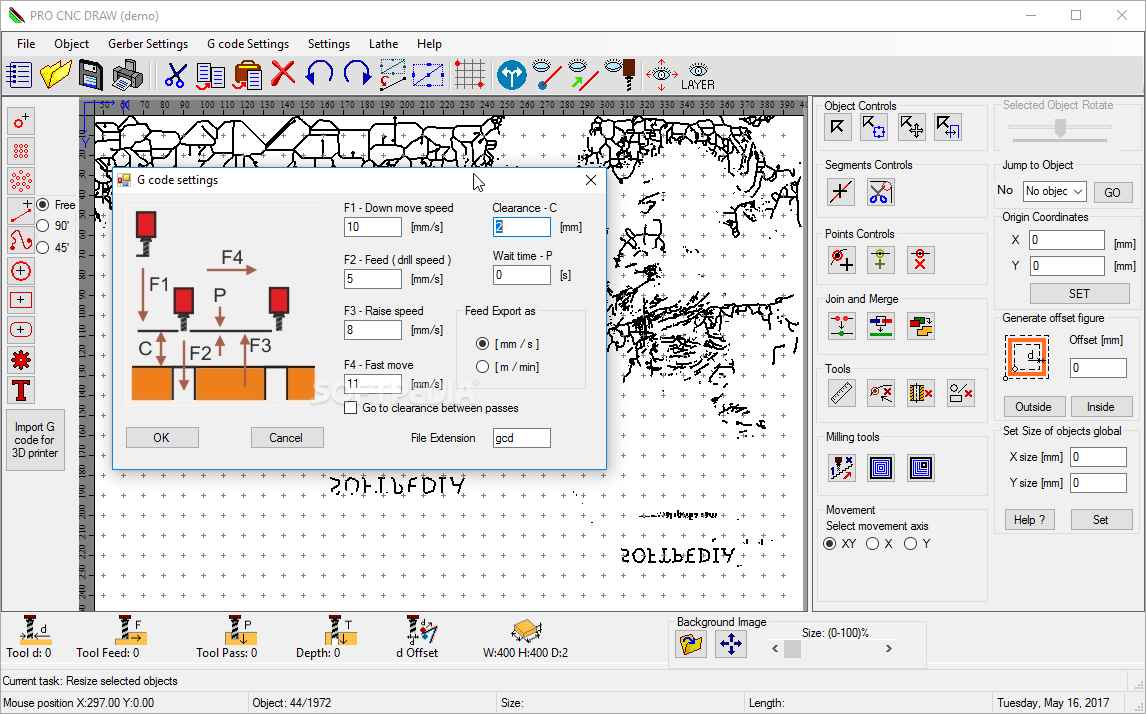Click the Generate offset figure icon
This screenshot has height=714, width=1146.
tap(1027, 357)
